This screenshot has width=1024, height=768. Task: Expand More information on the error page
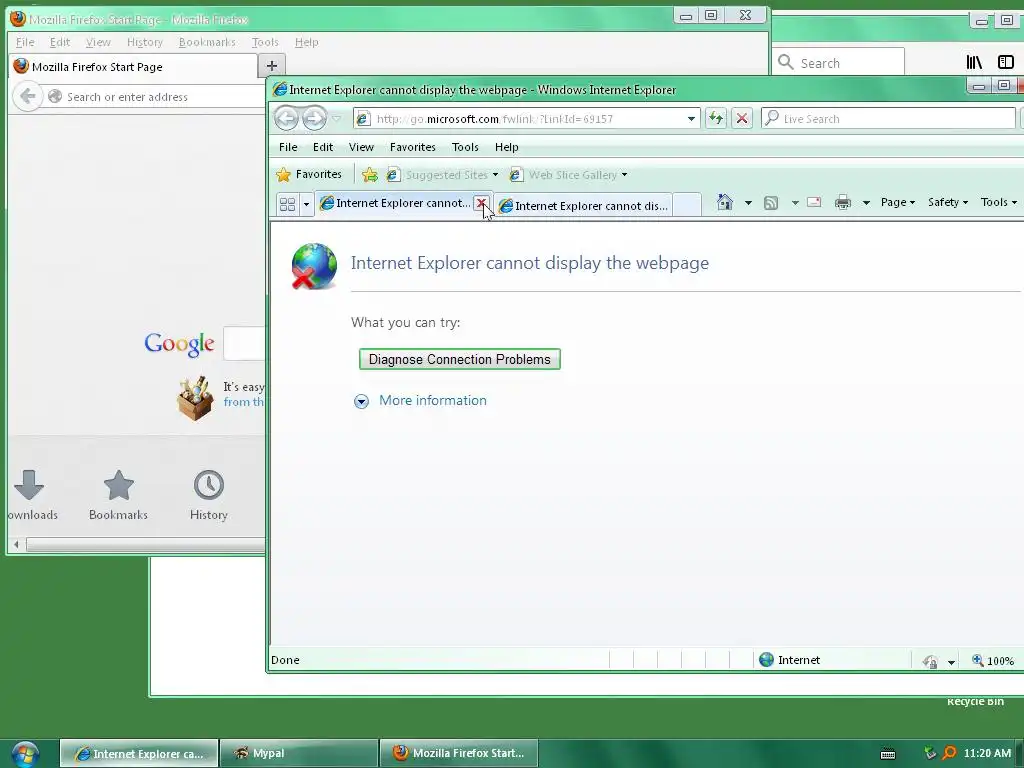[361, 401]
